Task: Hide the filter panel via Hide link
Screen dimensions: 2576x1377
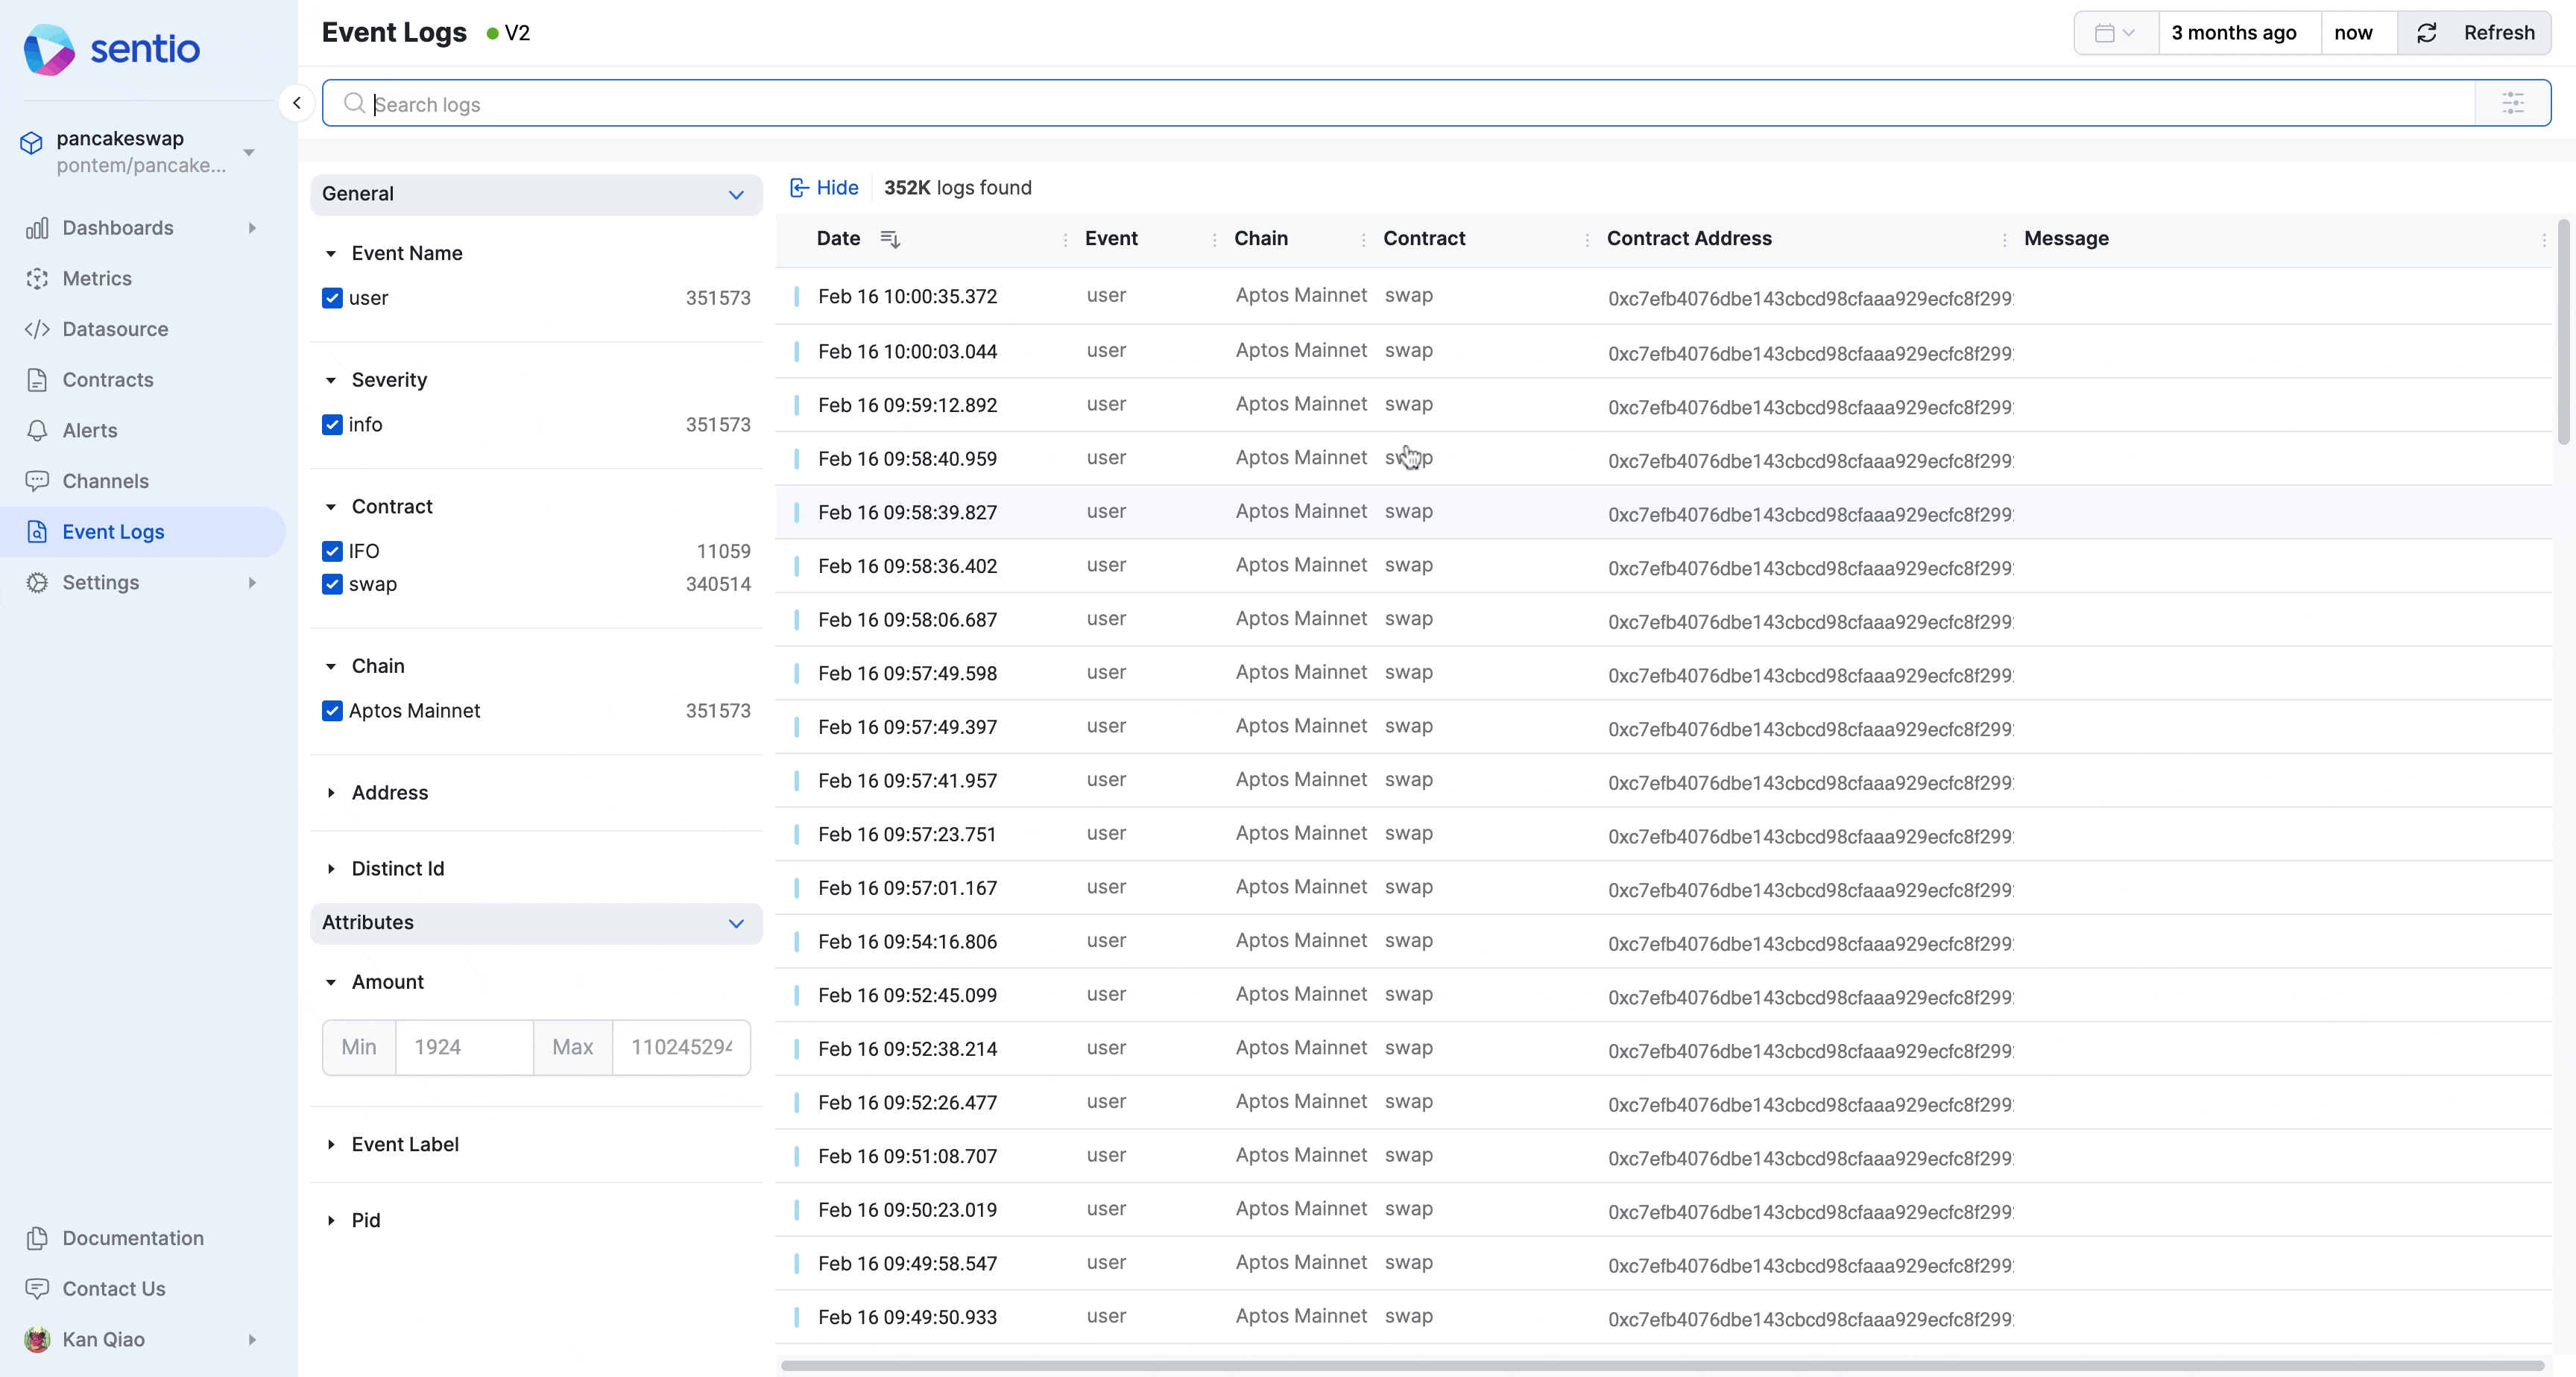Action: tap(824, 188)
